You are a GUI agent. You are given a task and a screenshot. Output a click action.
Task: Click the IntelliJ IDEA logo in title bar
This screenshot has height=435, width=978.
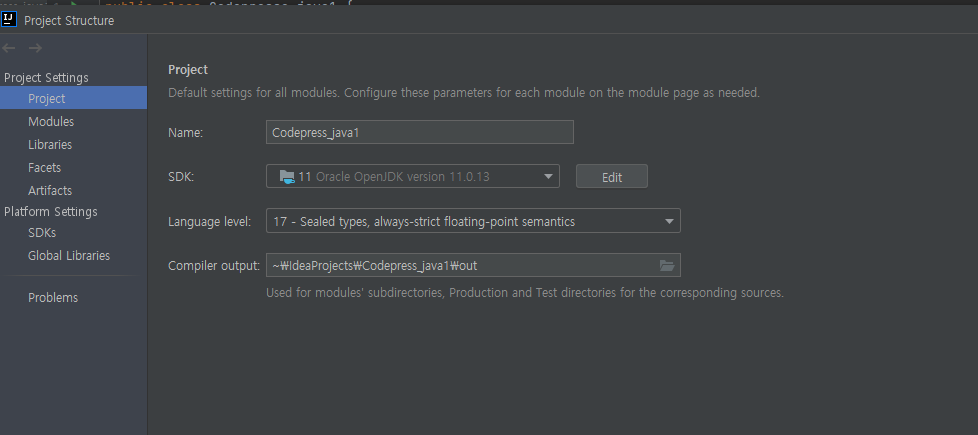click(9, 20)
